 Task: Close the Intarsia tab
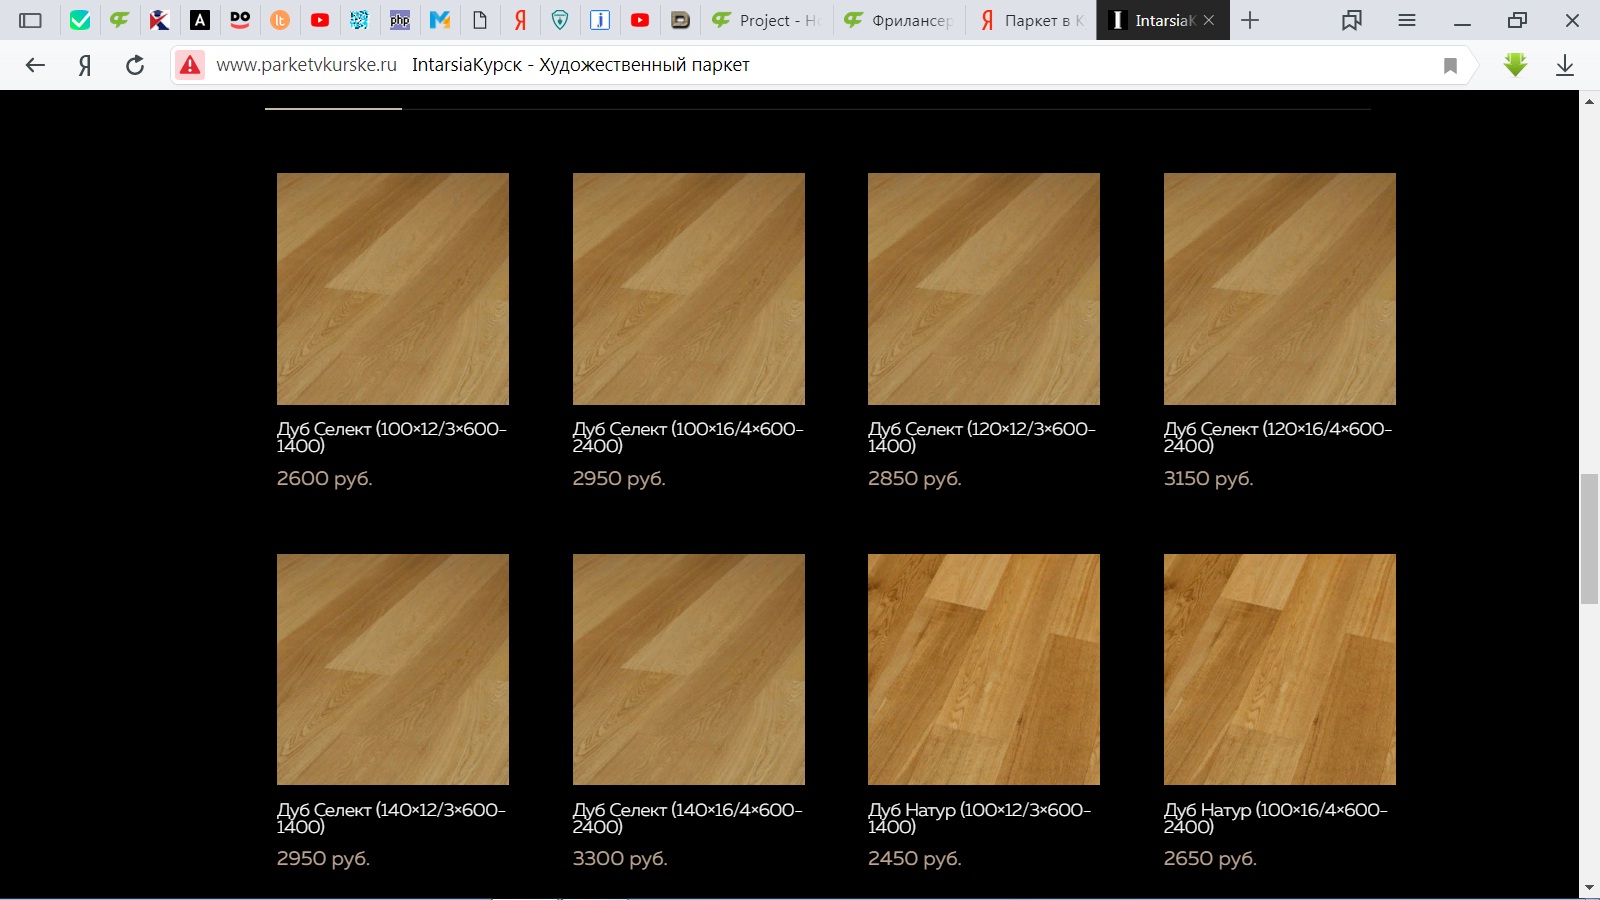(1209, 20)
